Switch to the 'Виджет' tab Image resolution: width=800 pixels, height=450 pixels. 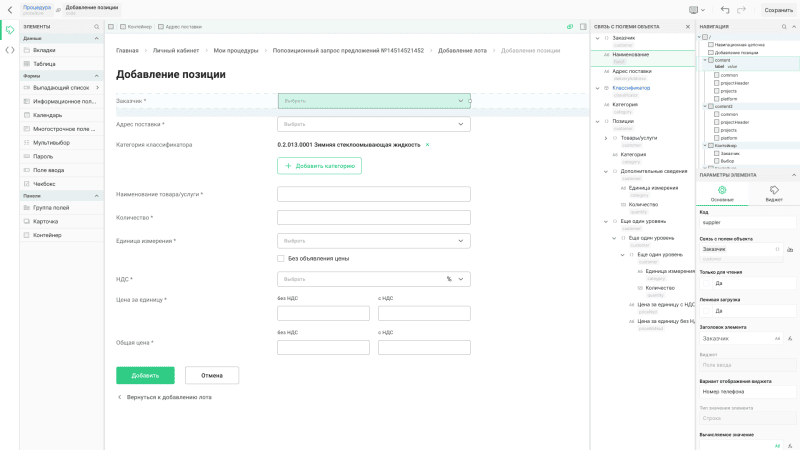point(773,192)
